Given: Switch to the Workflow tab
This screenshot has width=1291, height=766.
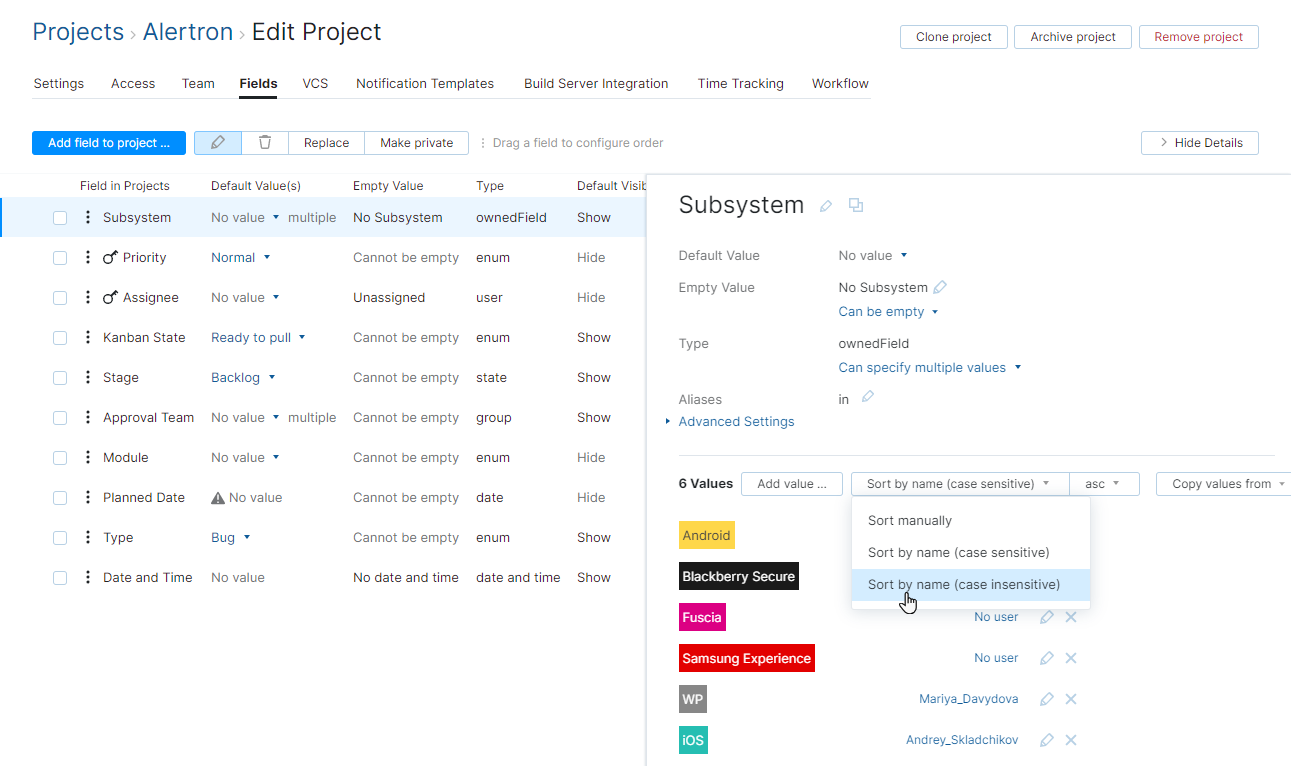Looking at the screenshot, I should point(839,83).
